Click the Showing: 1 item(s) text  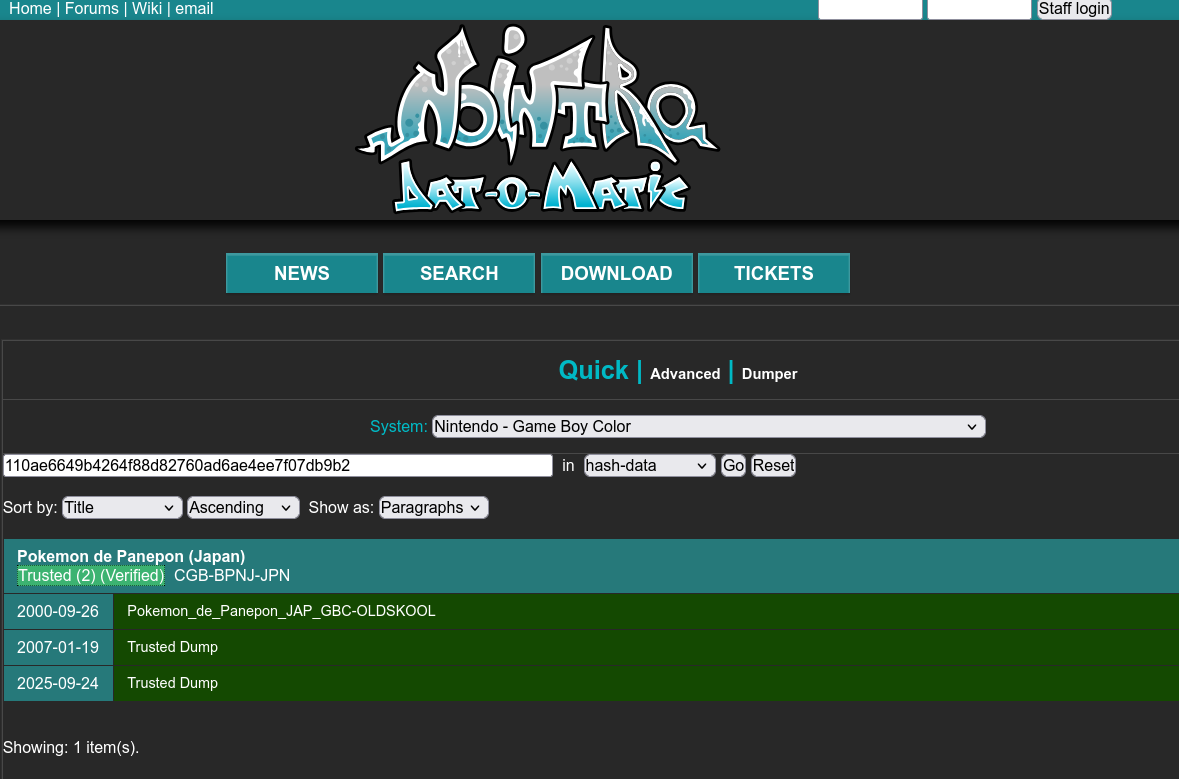coord(71,747)
